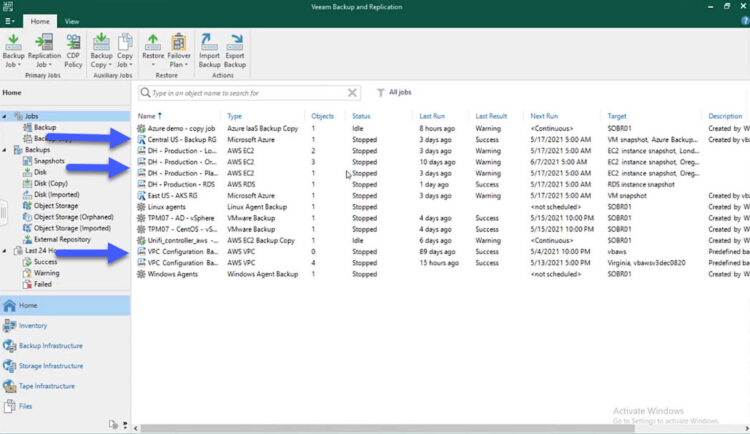
Task: Switch to the View ribbon tab
Action: coord(72,21)
